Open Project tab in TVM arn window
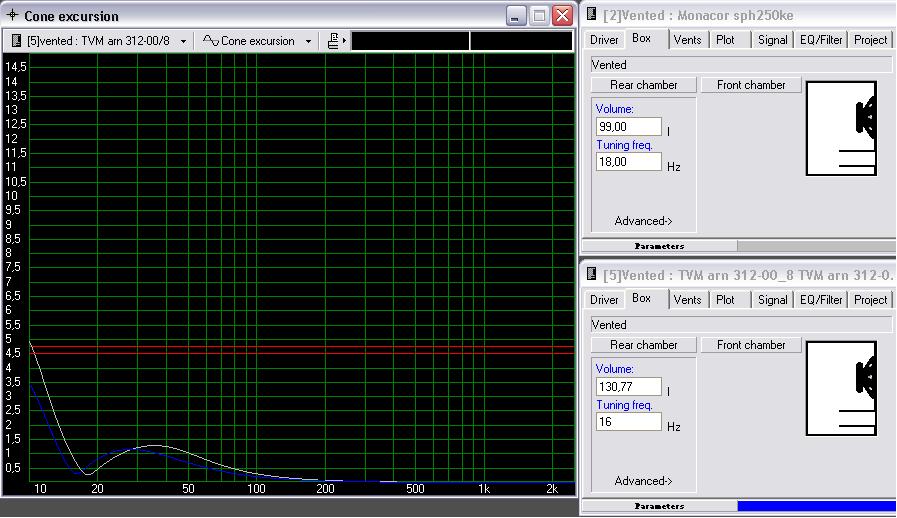Screen dimensions: 897x518 (x=871, y=299)
